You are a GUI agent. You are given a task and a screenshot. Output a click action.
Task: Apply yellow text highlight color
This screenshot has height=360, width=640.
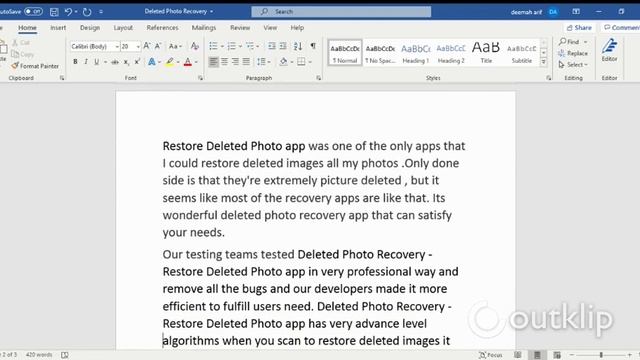coord(170,62)
